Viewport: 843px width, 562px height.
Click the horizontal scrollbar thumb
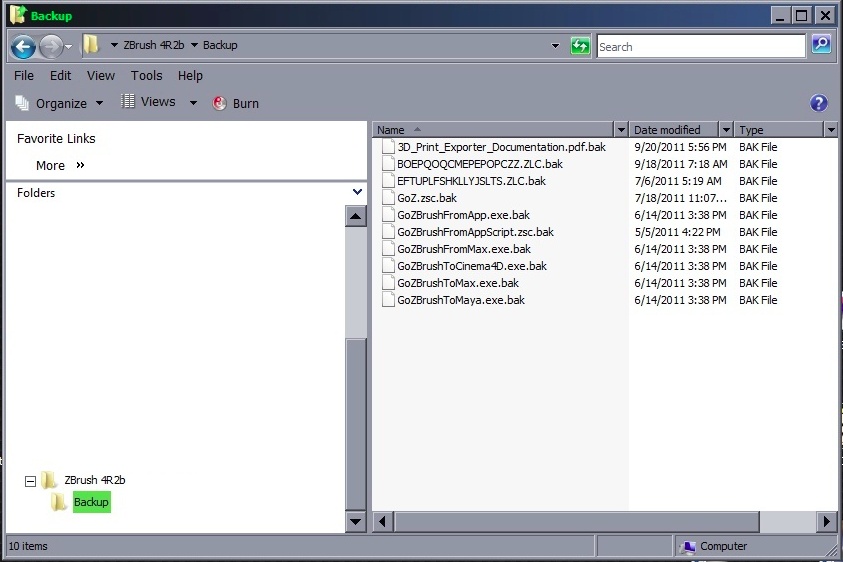pyautogui.click(x=577, y=521)
